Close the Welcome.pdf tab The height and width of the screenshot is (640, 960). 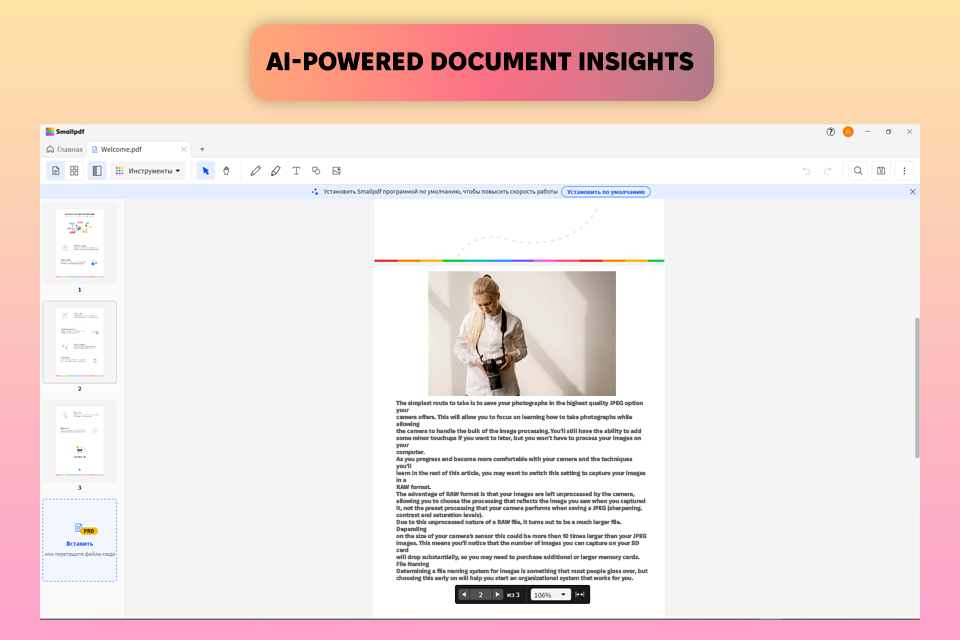(183, 149)
